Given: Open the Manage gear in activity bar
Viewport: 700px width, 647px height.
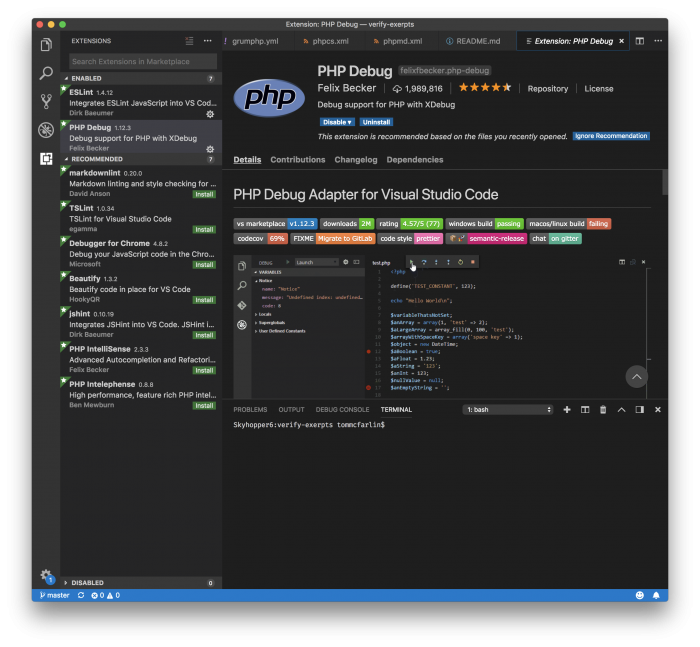Looking at the screenshot, I should pos(46,575).
